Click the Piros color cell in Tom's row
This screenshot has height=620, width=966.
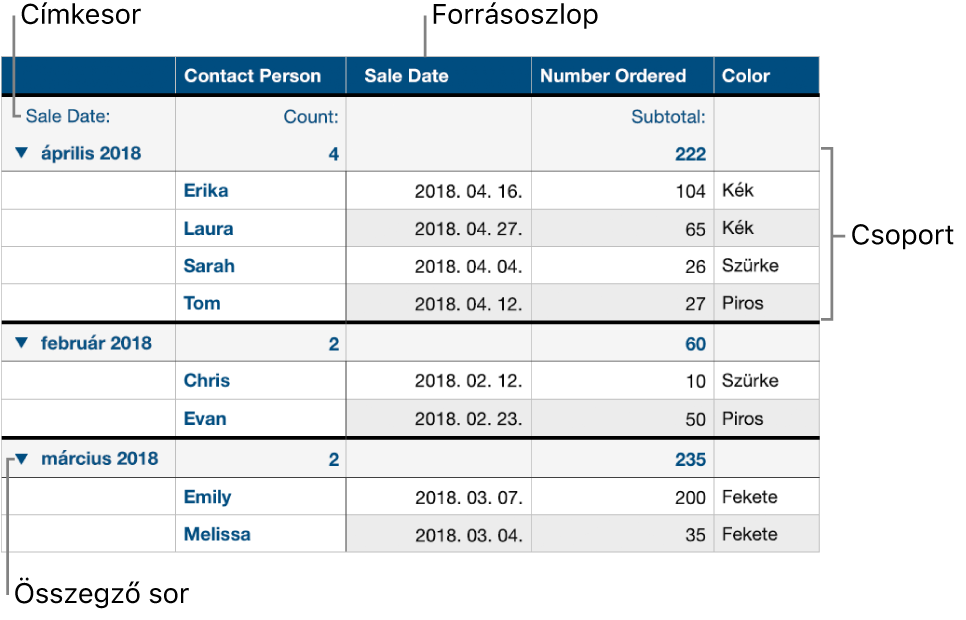(766, 303)
